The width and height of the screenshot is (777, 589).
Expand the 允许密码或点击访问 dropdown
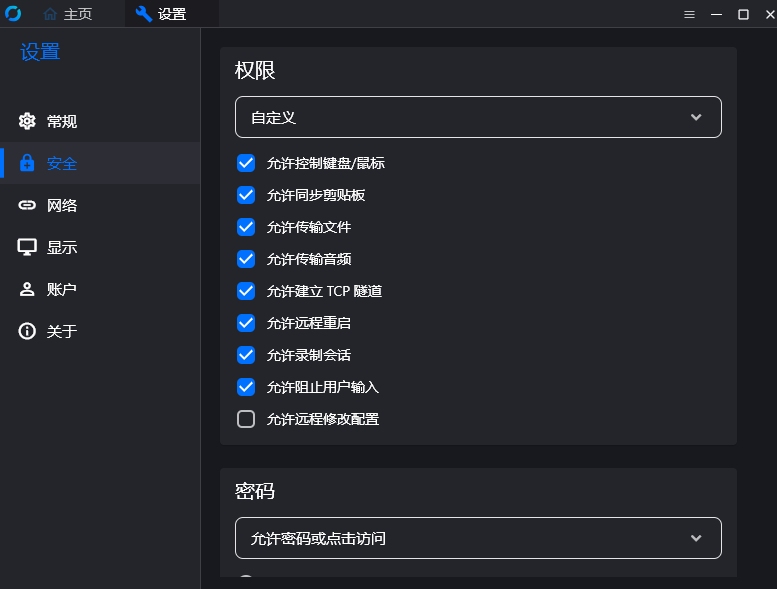[478, 538]
